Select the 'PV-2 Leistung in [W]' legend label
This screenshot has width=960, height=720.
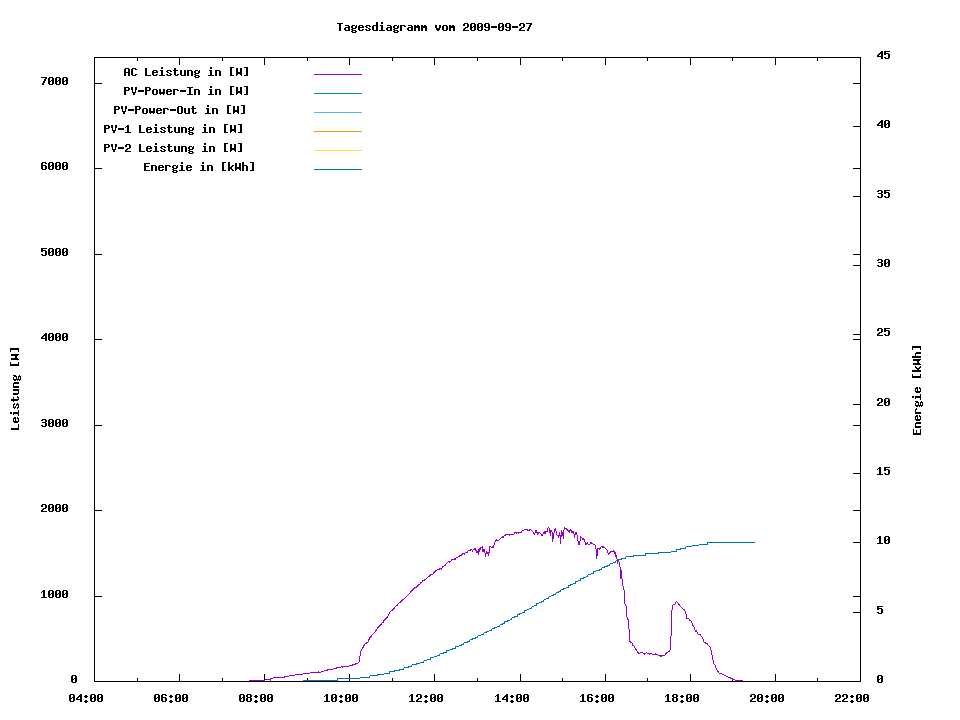(x=173, y=148)
